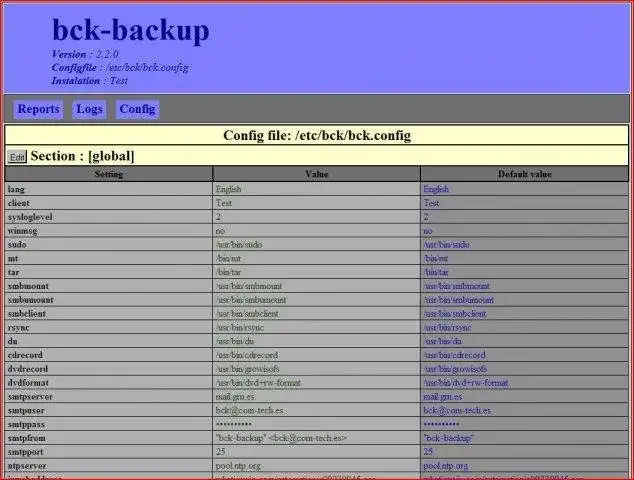Click the bck-backup page title
The width and height of the screenshot is (634, 480).
click(x=131, y=30)
